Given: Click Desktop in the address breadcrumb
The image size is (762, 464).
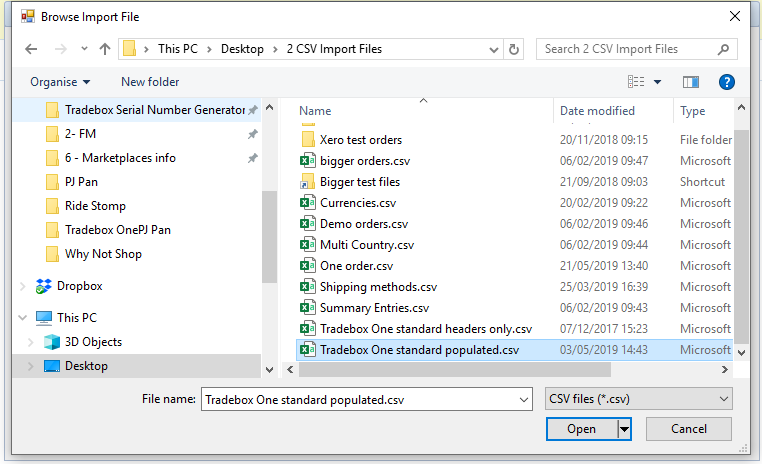Looking at the screenshot, I should pos(242,49).
